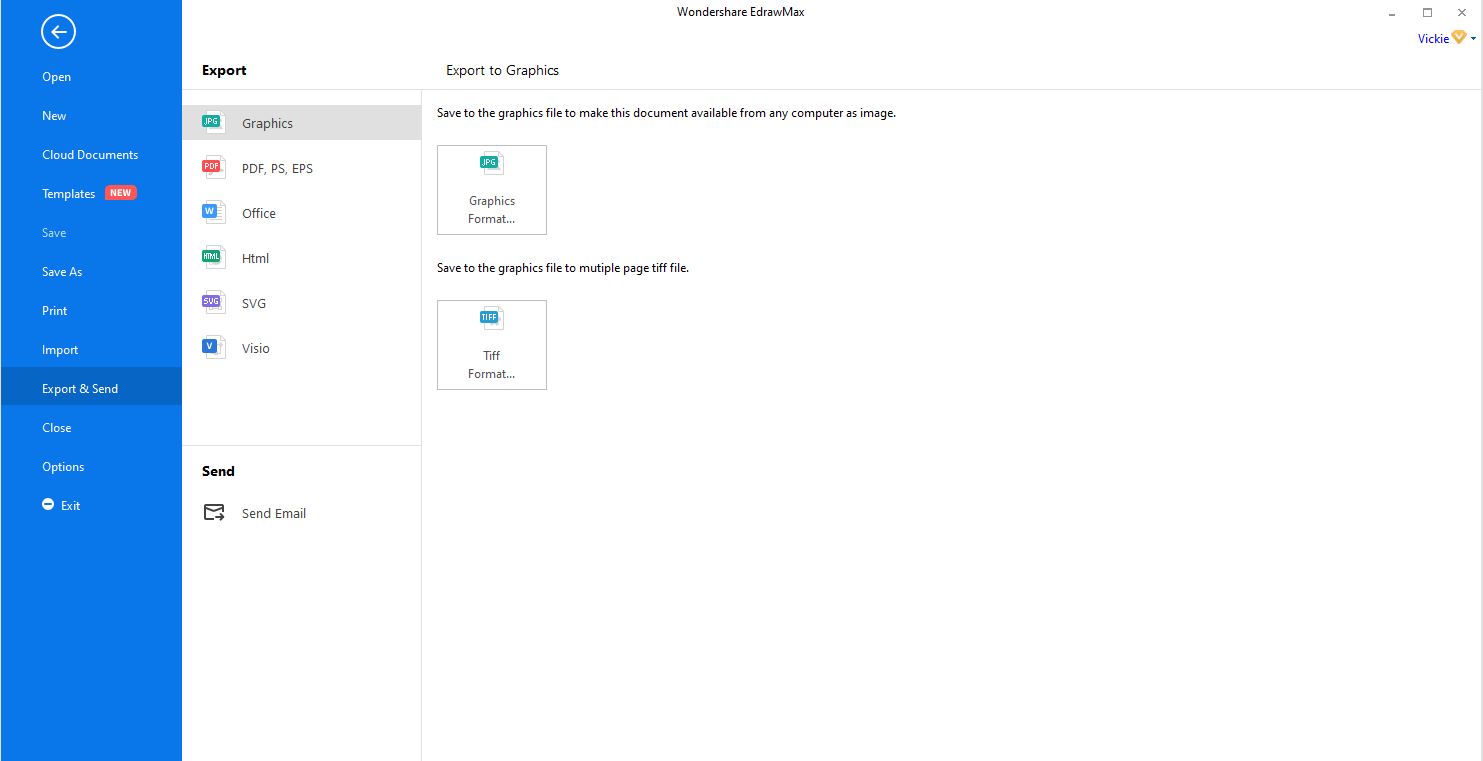Screen dimensions: 1483x761
Task: Open the Print section
Action: click(x=55, y=311)
